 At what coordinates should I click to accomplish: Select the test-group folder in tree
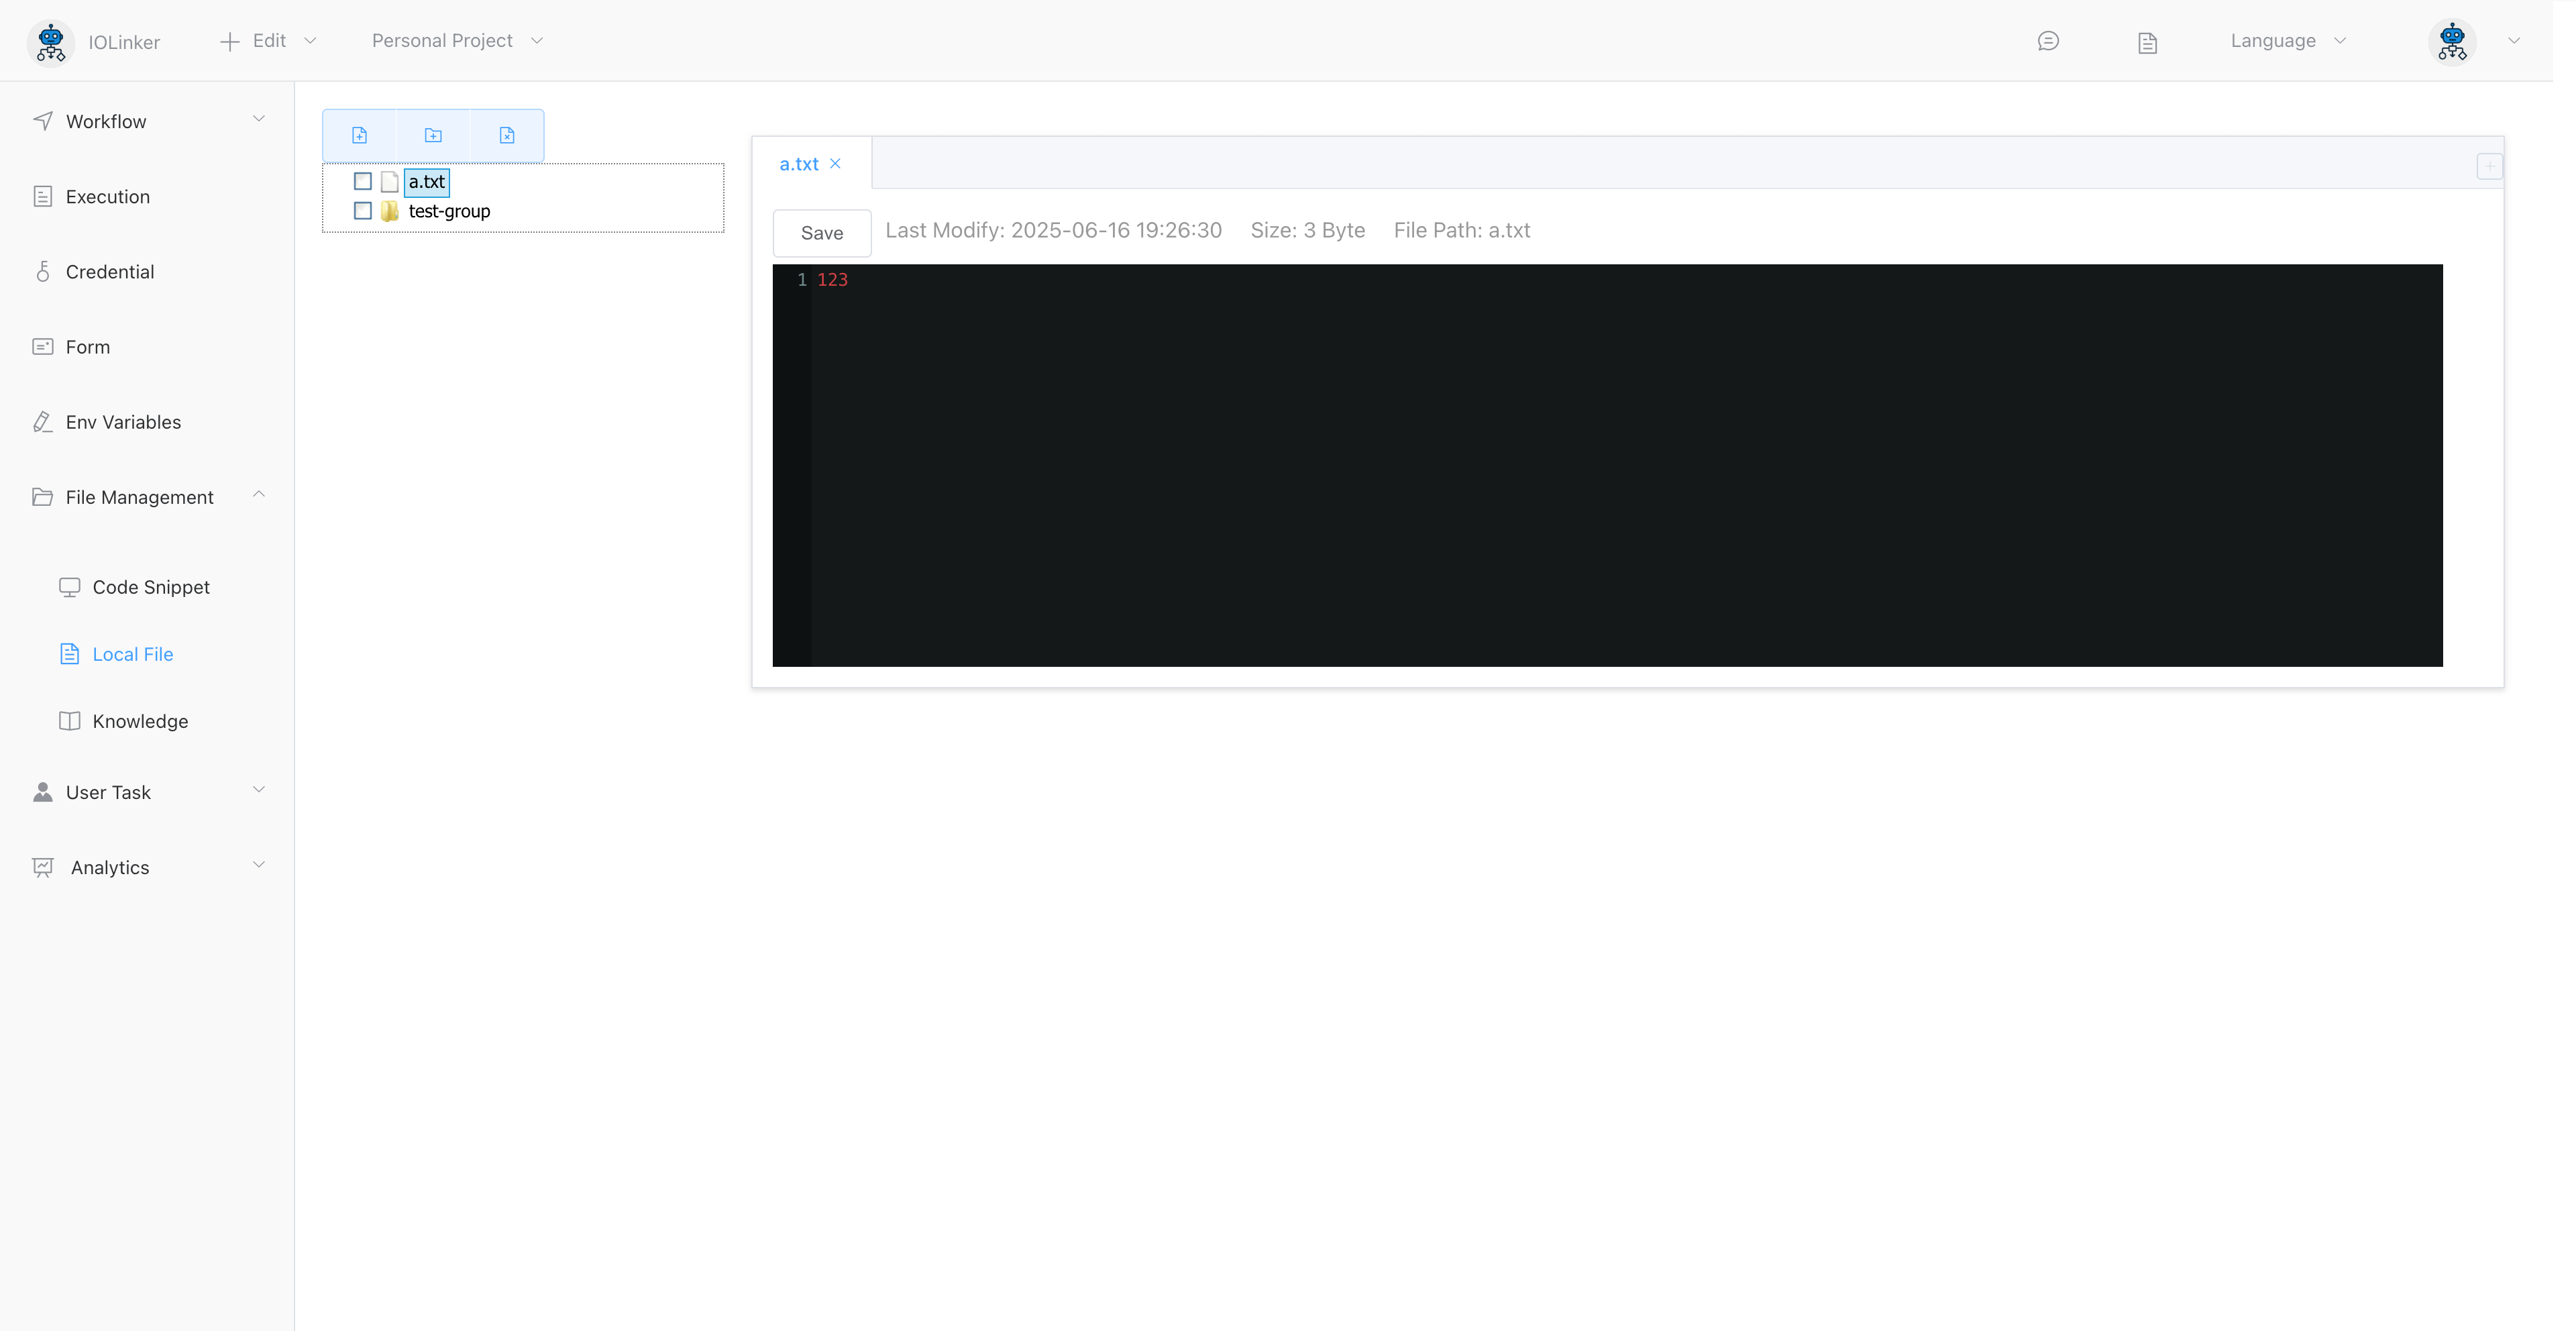click(x=449, y=211)
